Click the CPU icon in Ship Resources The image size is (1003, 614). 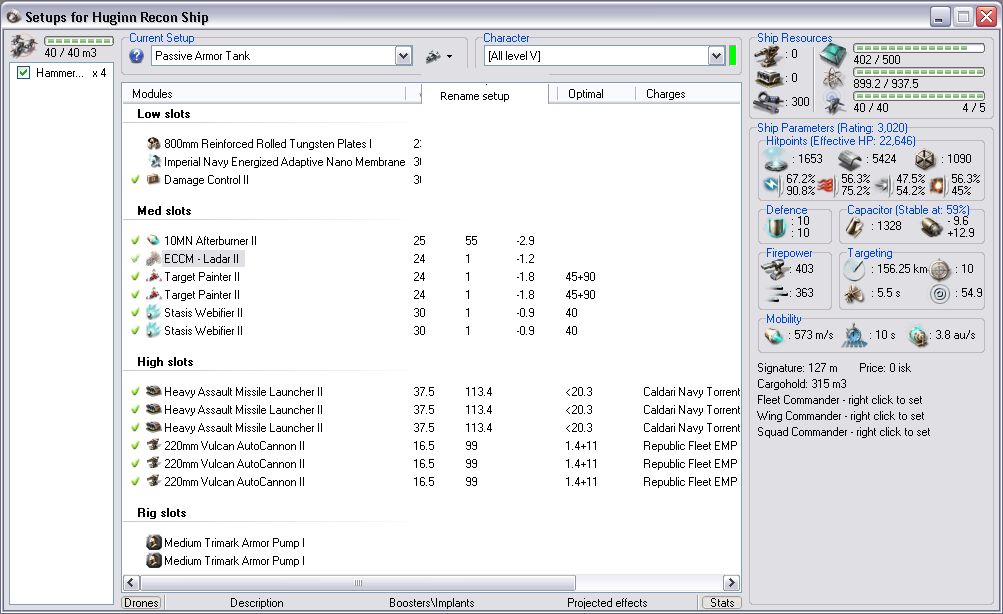point(833,54)
